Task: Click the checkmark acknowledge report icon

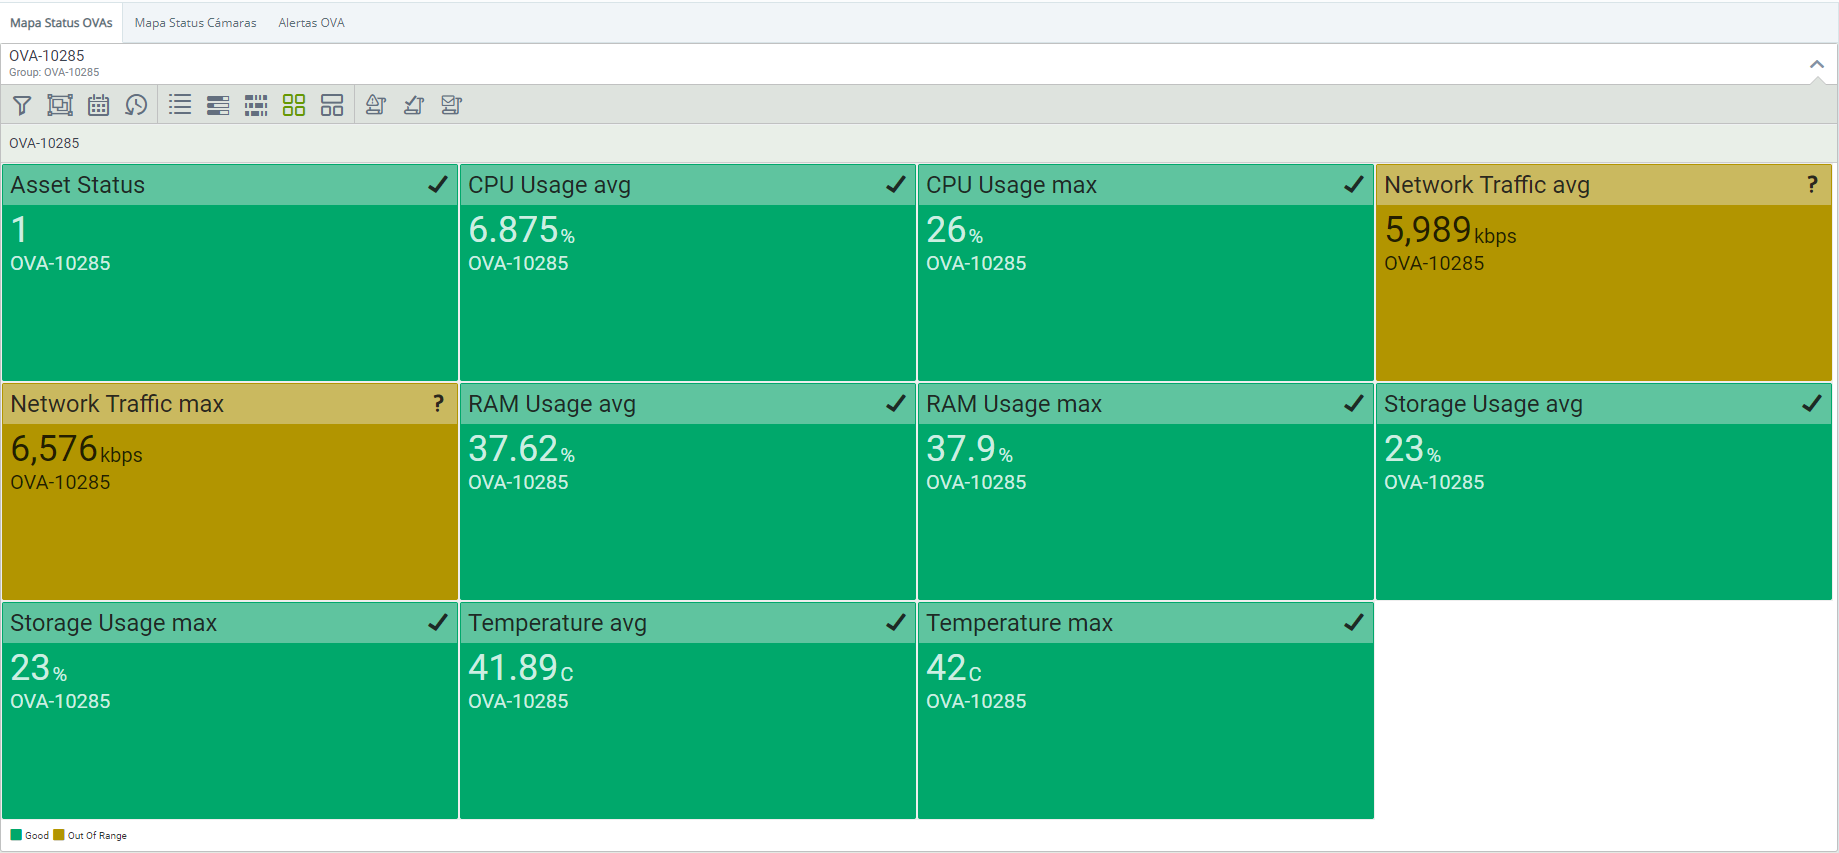Action: [x=414, y=105]
